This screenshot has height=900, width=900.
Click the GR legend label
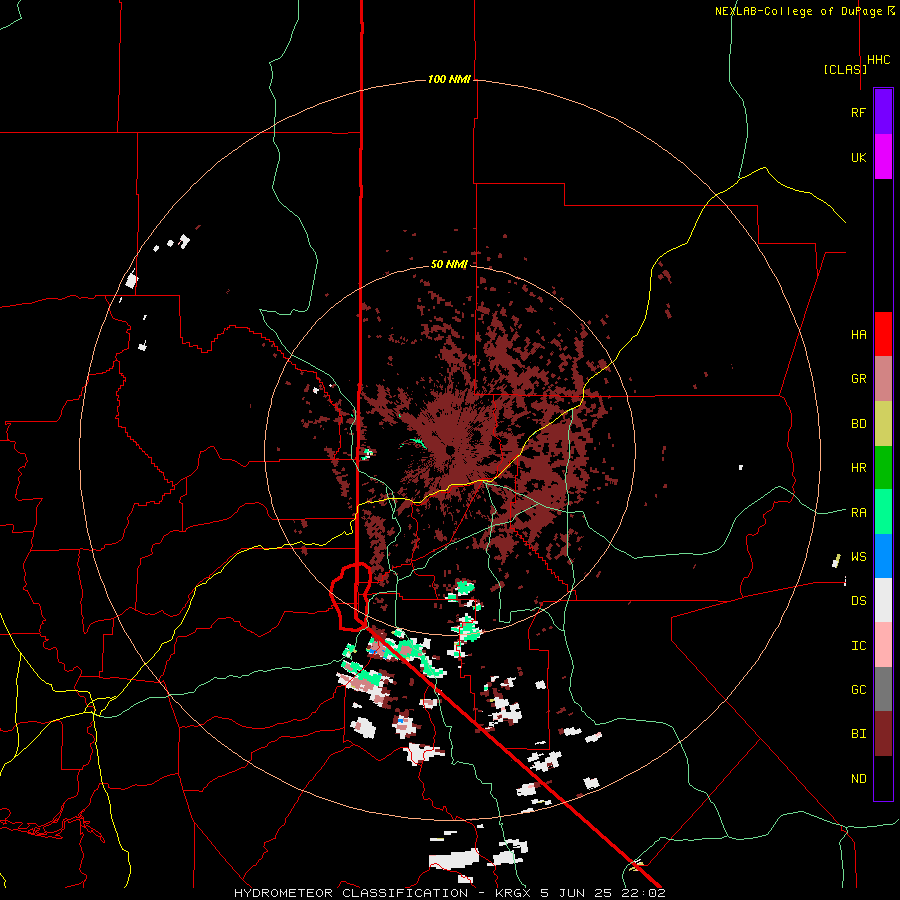[858, 379]
